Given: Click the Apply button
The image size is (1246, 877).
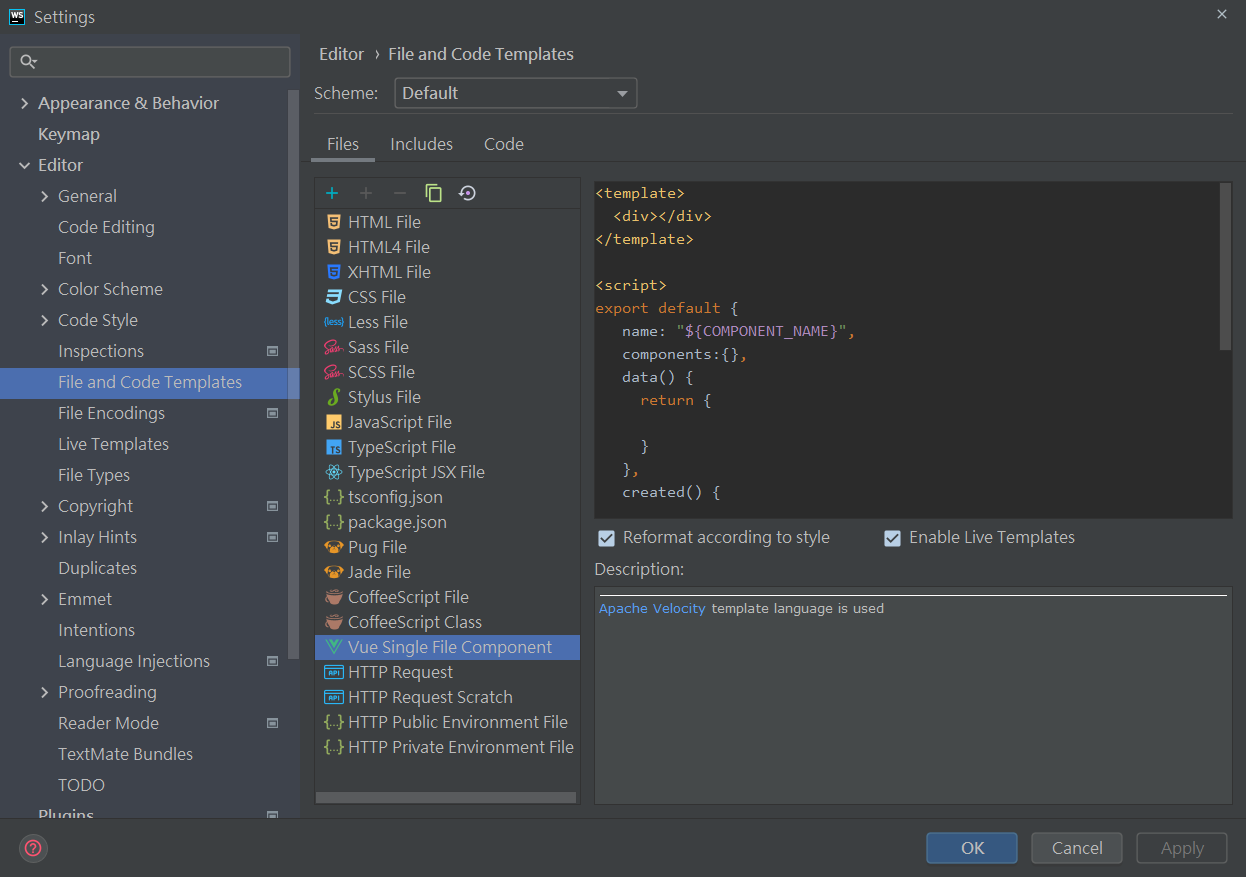Looking at the screenshot, I should point(1182,848).
